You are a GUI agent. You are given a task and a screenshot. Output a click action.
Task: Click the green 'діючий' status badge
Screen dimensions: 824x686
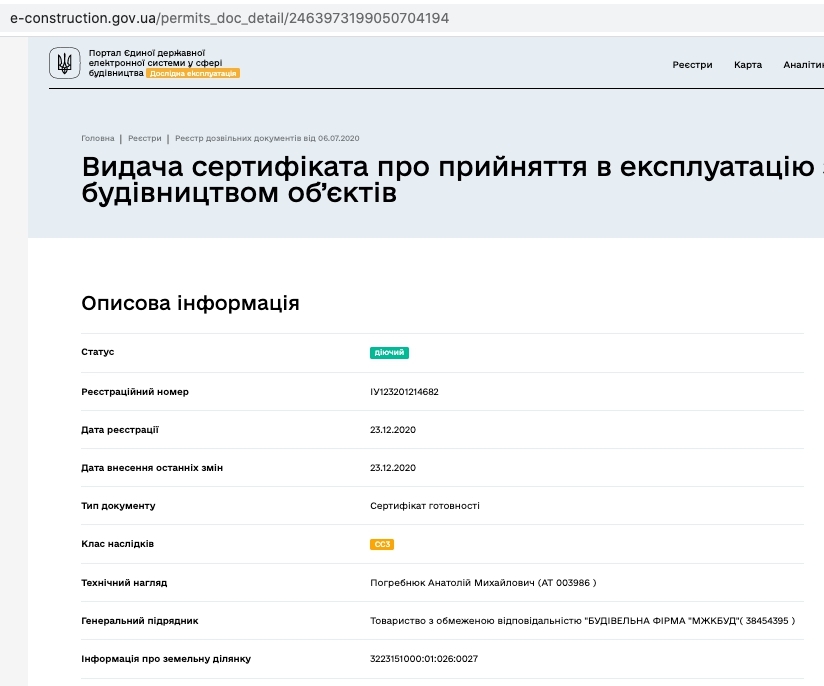(389, 352)
